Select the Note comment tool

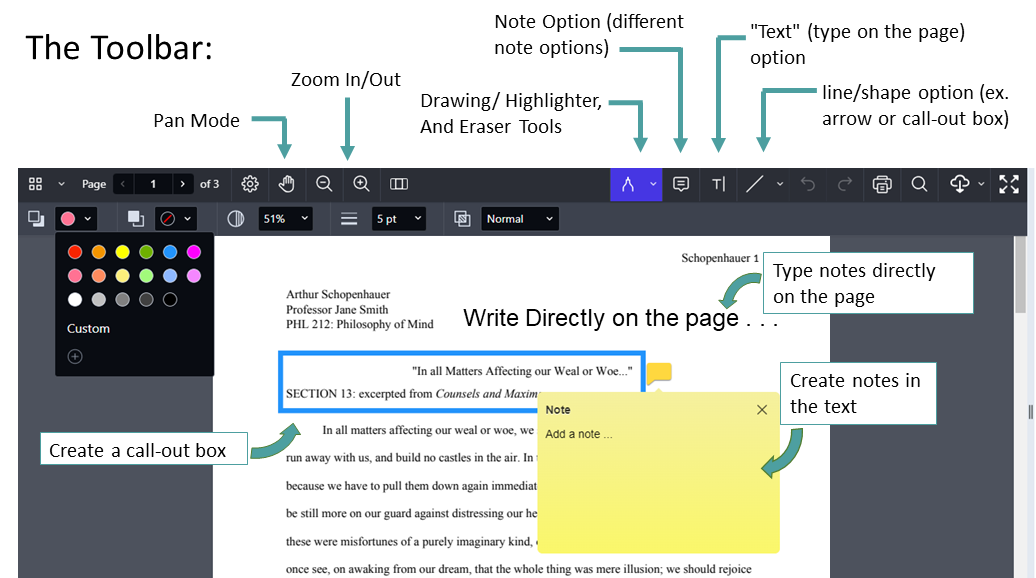tap(681, 184)
